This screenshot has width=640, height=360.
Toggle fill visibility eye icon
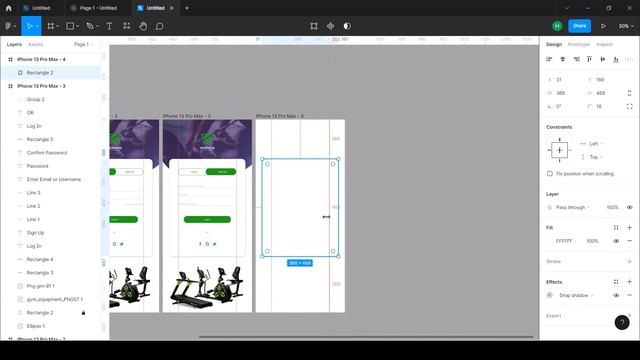click(x=616, y=241)
